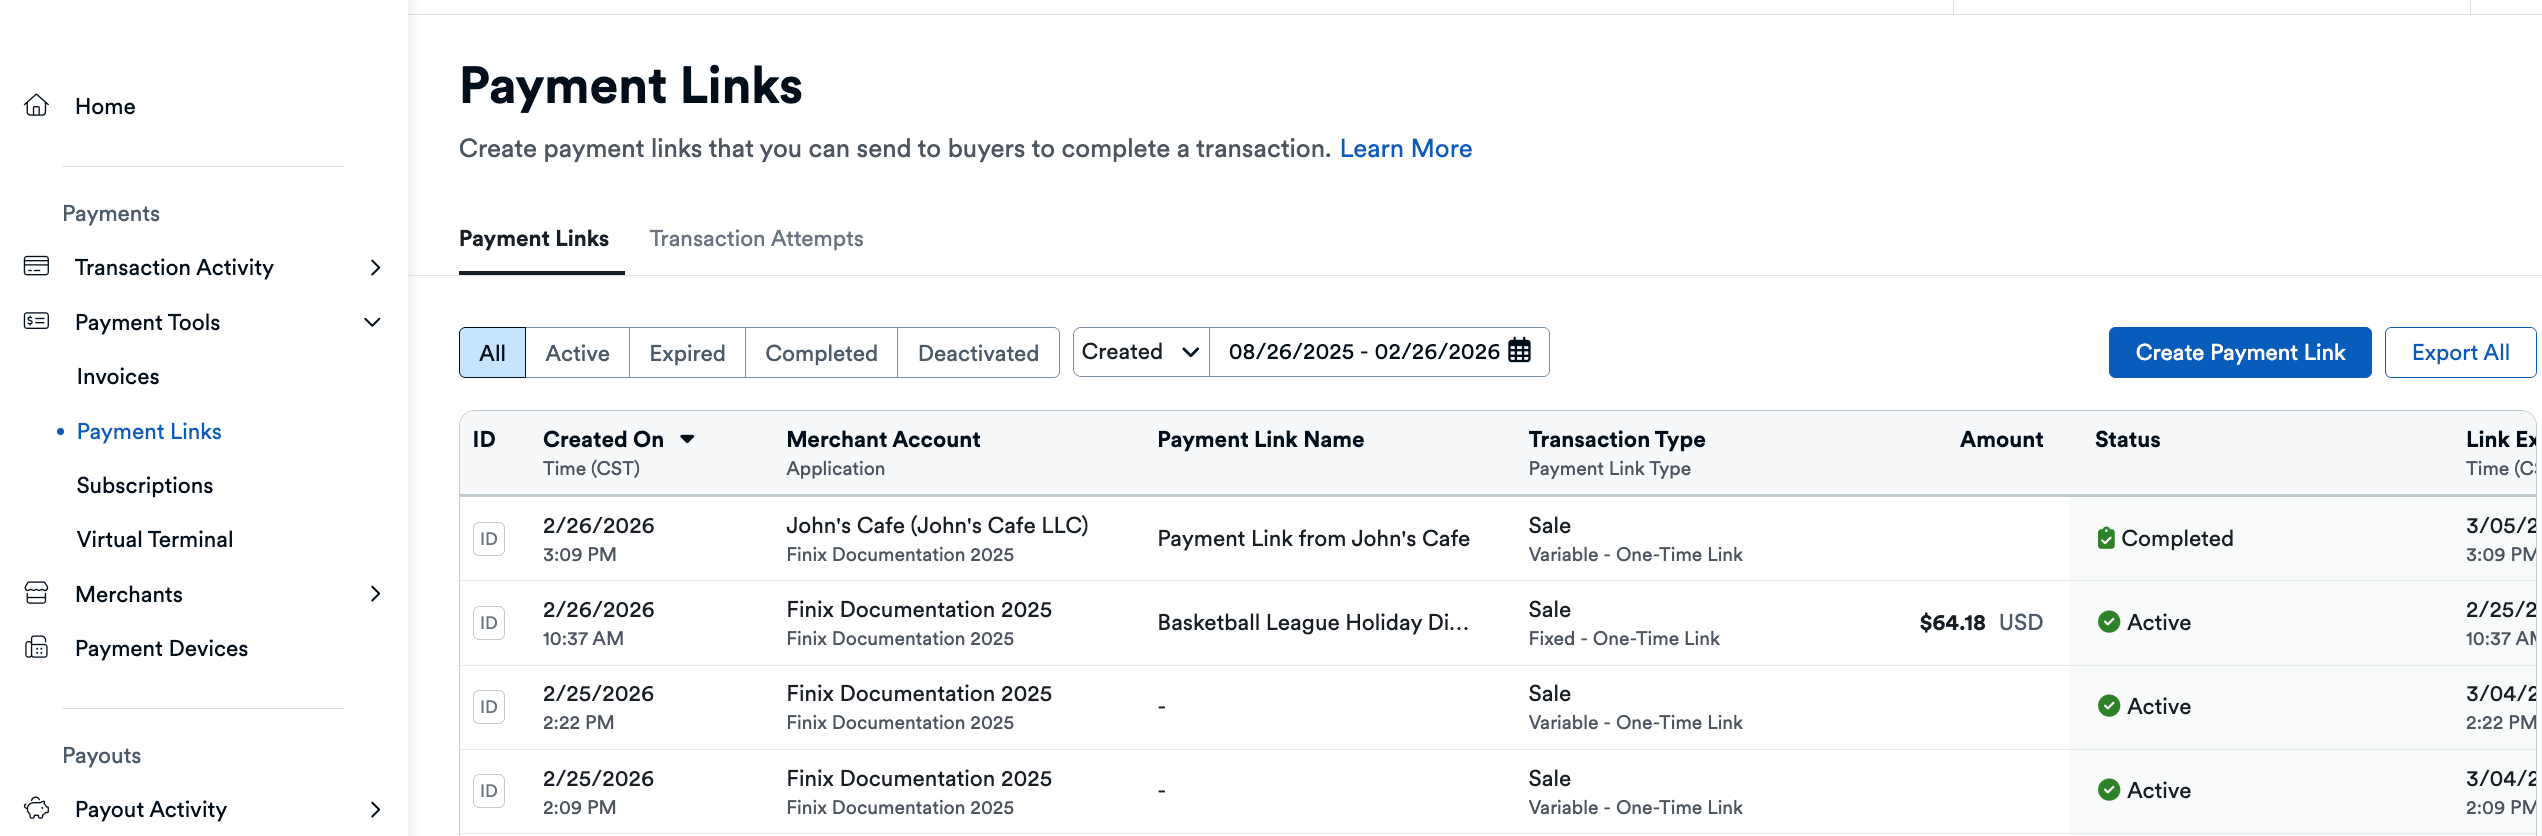Click the Payout Activity piggy bank icon
2542x836 pixels.
point(37,808)
